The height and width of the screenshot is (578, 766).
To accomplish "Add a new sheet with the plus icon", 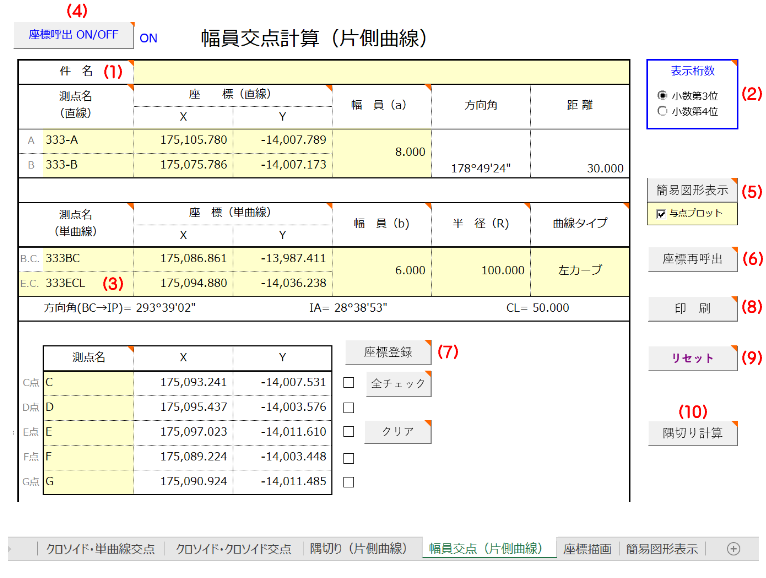I will click(733, 548).
